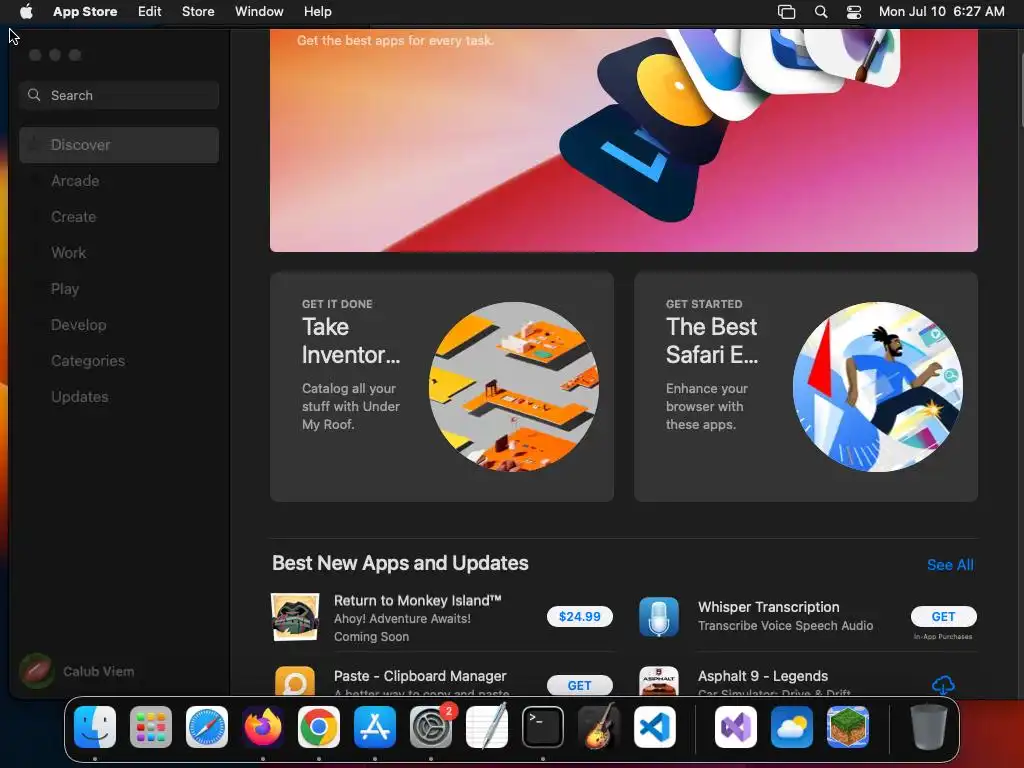Open Updates in the sidebar
The width and height of the screenshot is (1024, 768).
click(119, 396)
